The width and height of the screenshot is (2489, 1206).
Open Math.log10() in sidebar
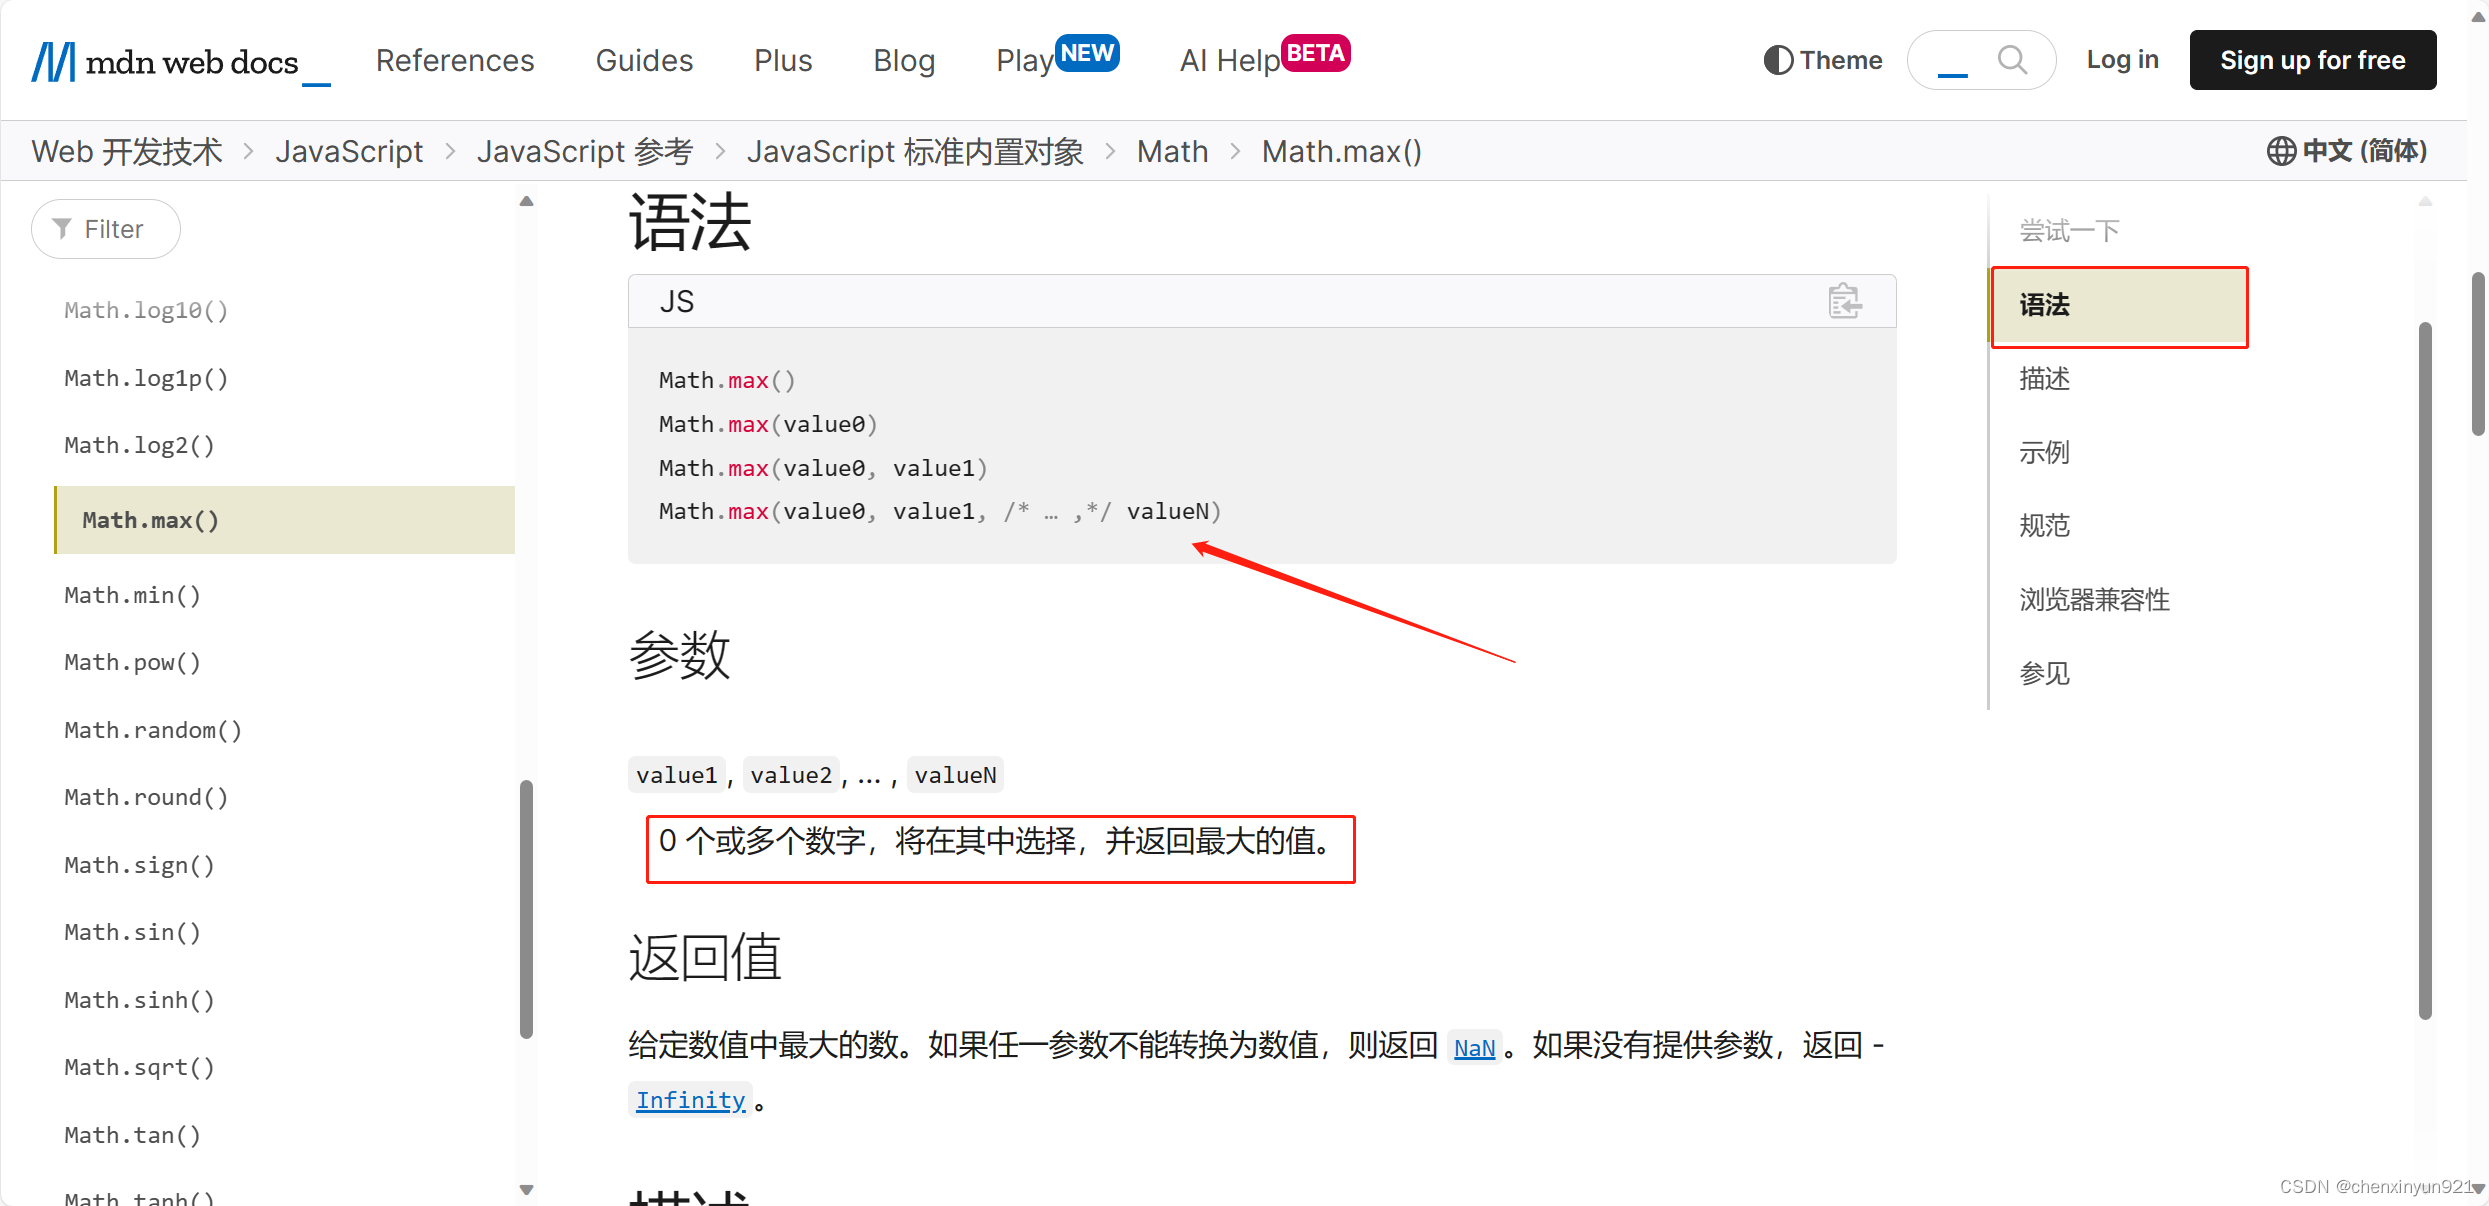tap(146, 310)
